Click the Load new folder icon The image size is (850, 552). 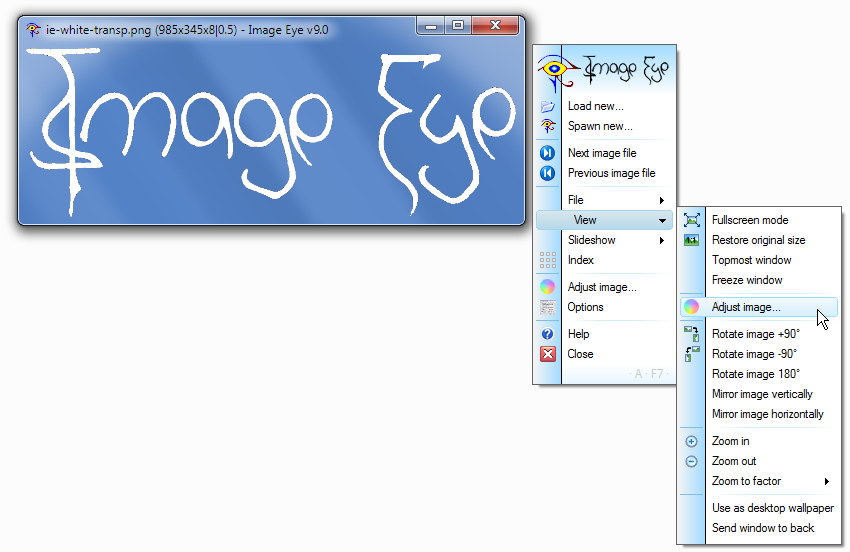coord(548,106)
